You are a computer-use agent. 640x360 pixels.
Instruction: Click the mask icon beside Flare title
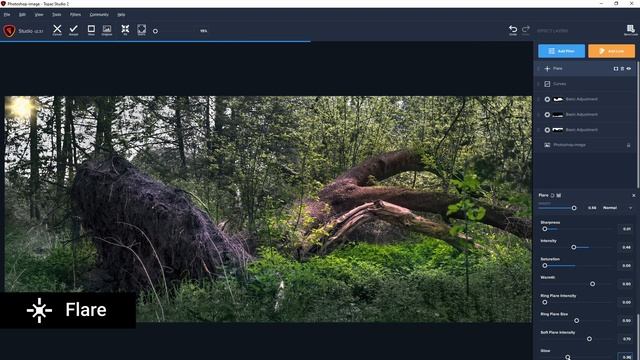click(x=559, y=196)
